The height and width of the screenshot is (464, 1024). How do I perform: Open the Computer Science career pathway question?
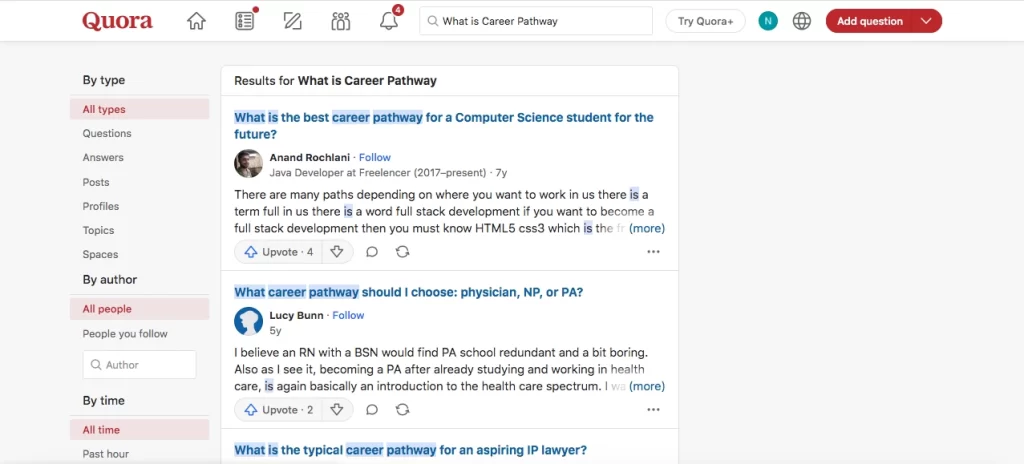(x=444, y=125)
